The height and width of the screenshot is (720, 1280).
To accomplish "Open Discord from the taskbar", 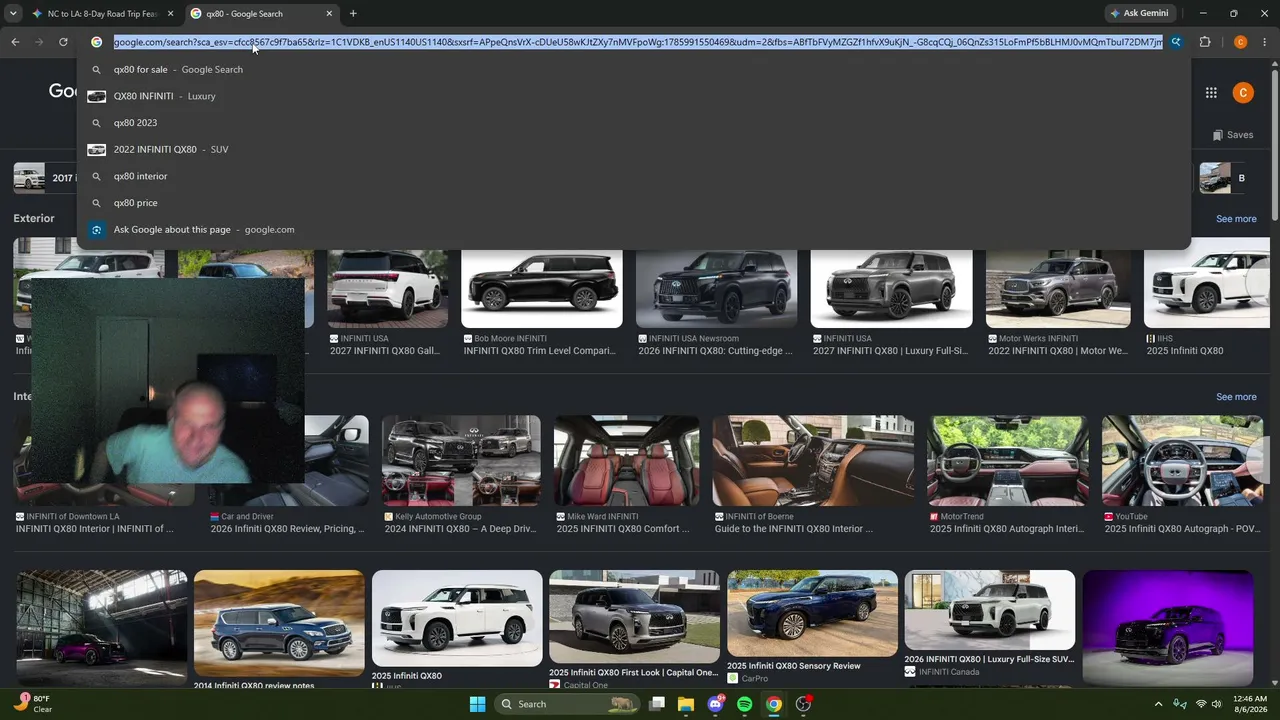I will [x=715, y=704].
